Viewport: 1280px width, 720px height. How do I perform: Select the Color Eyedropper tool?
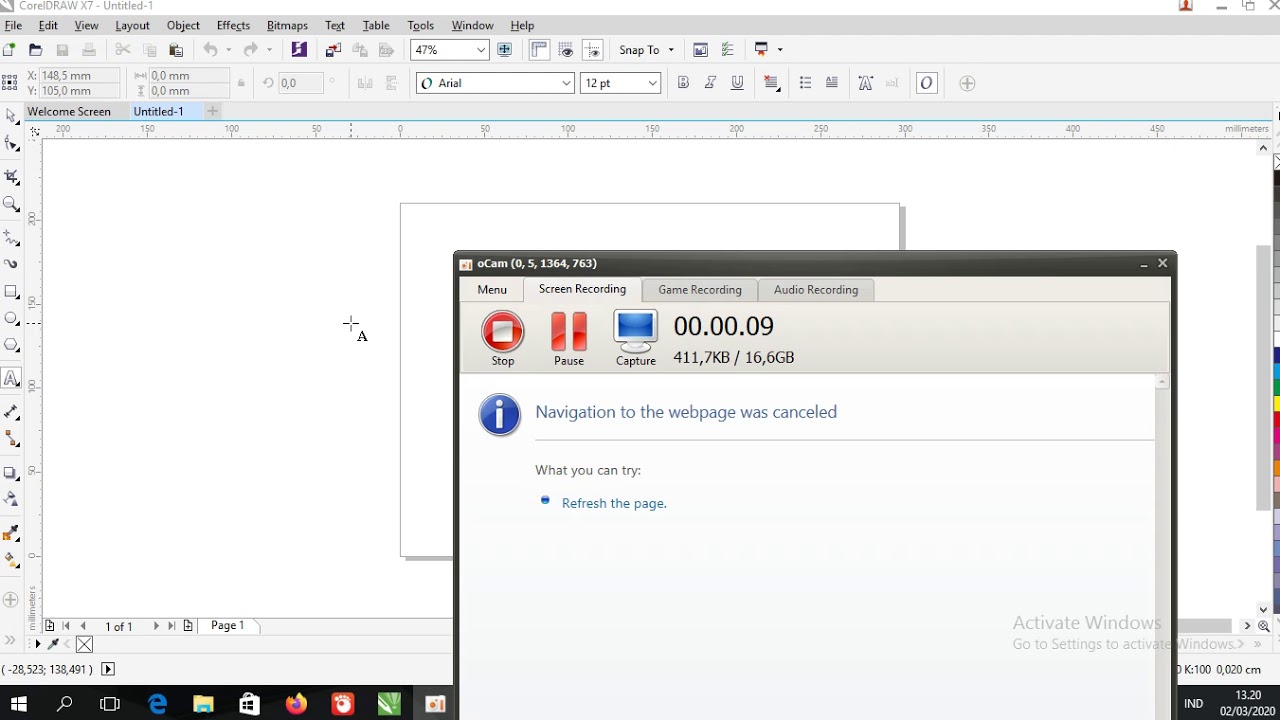[x=11, y=532]
